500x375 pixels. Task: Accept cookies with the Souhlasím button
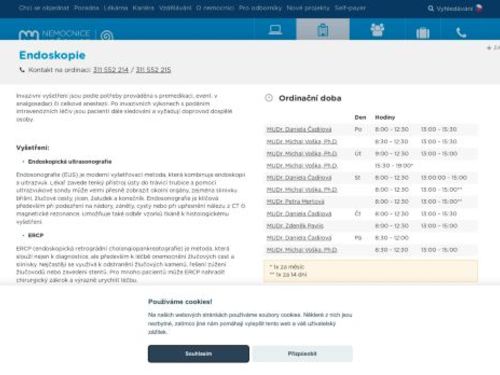pyautogui.click(x=198, y=354)
